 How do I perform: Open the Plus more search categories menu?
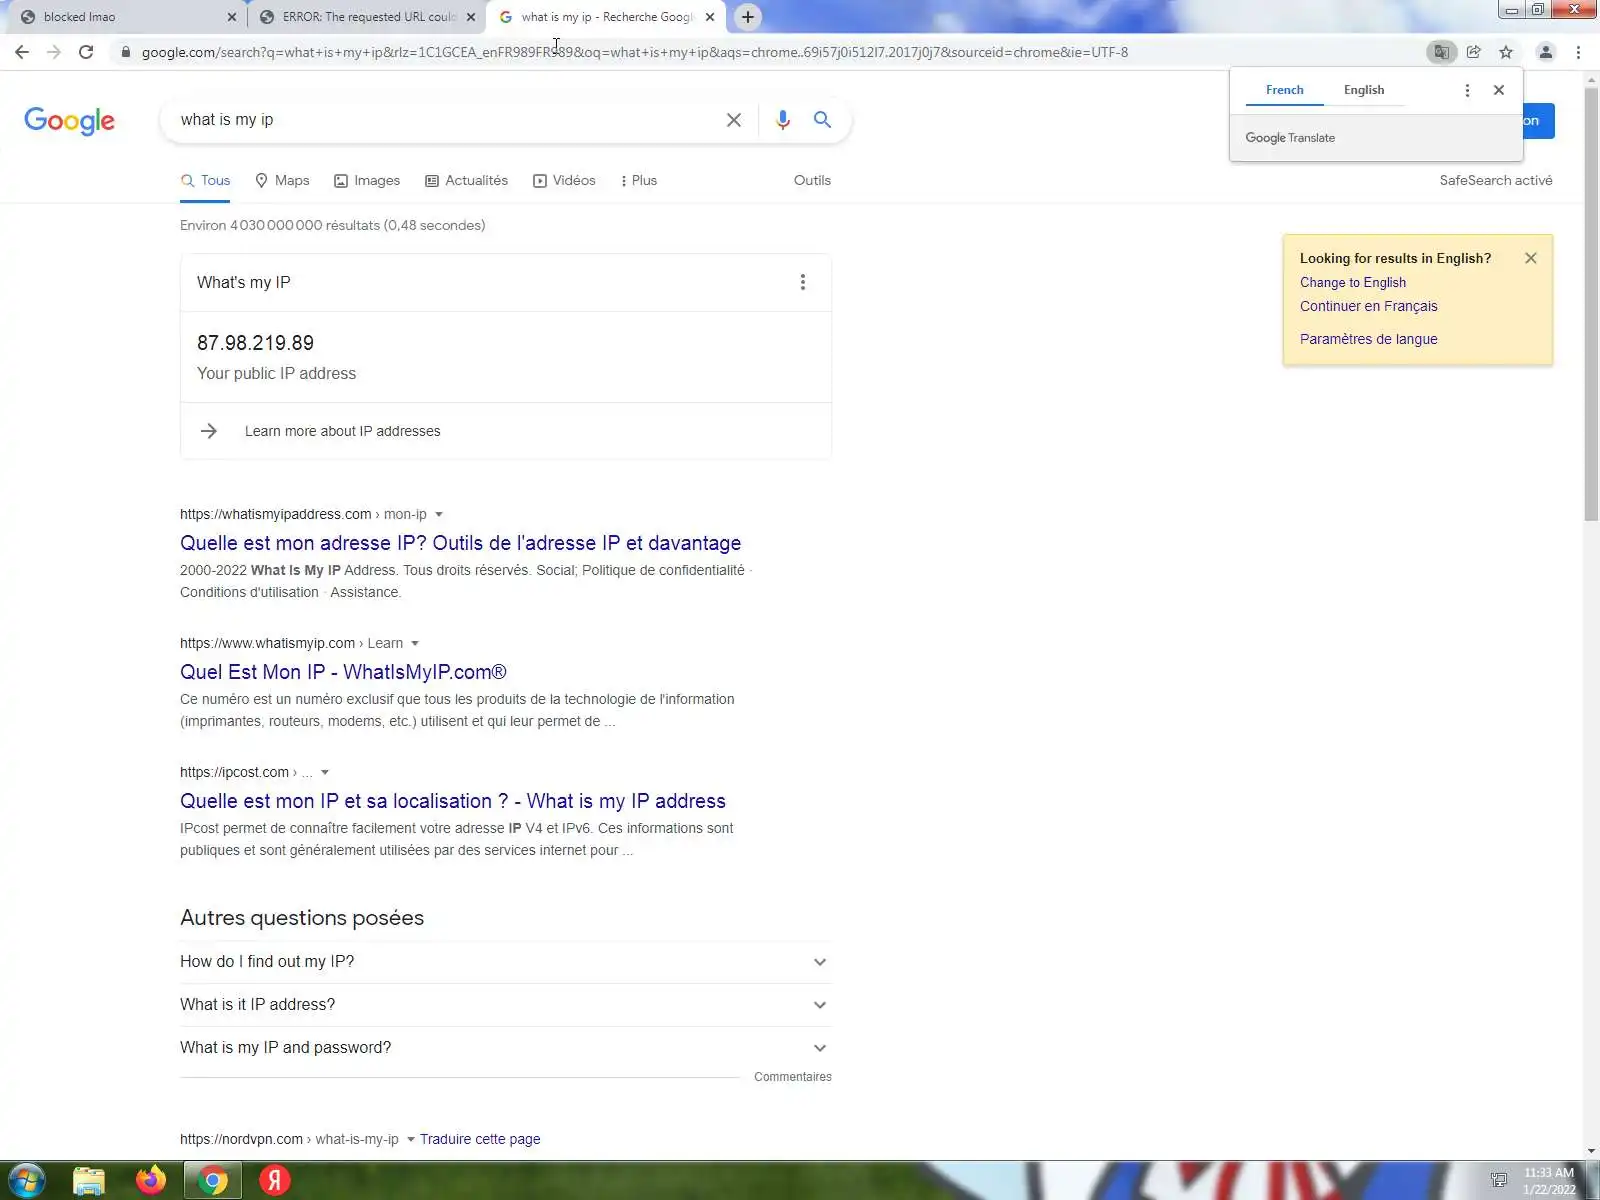coord(638,181)
